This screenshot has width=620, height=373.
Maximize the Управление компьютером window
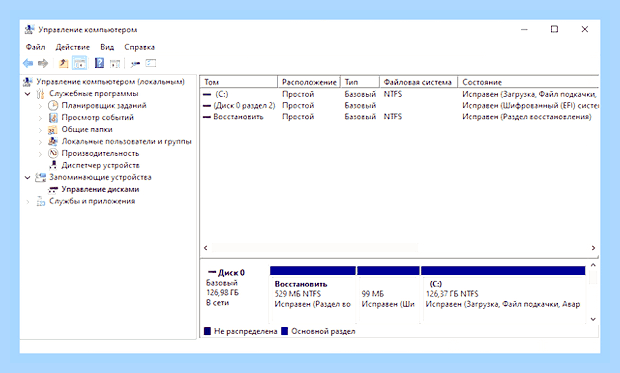click(x=554, y=29)
